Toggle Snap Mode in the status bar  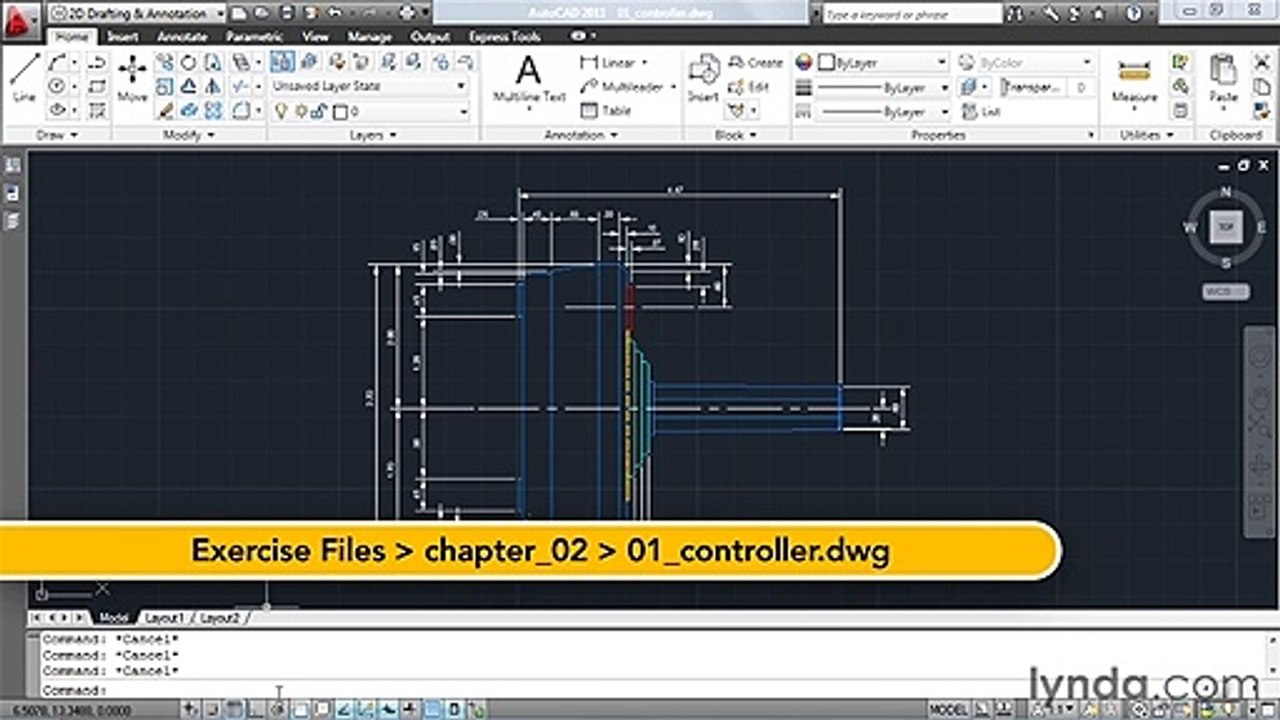212,709
